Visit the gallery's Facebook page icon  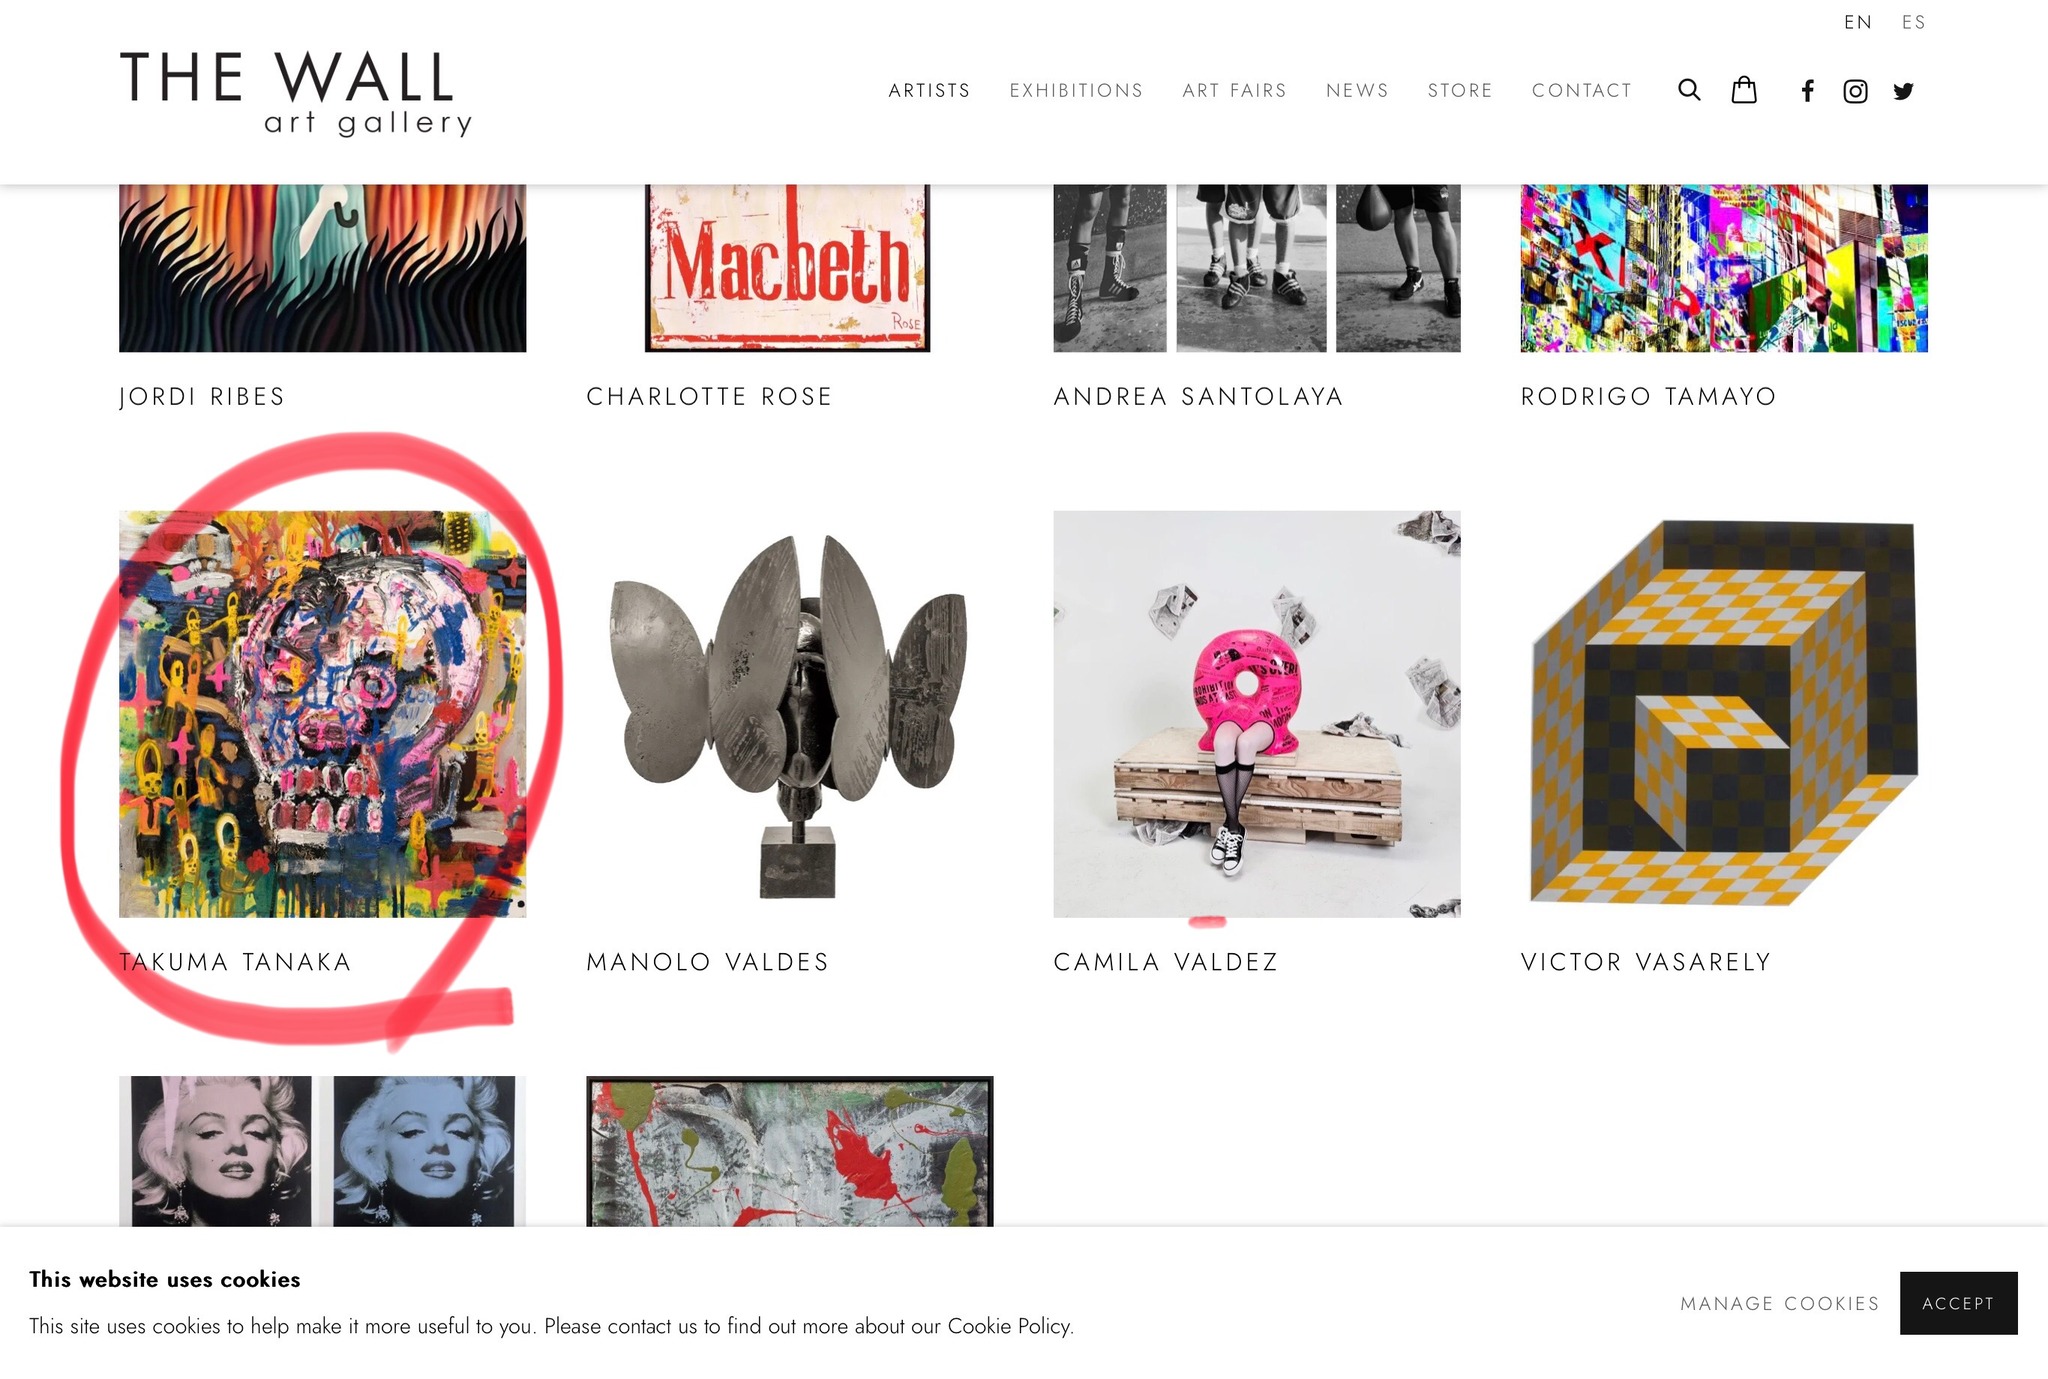point(1807,91)
